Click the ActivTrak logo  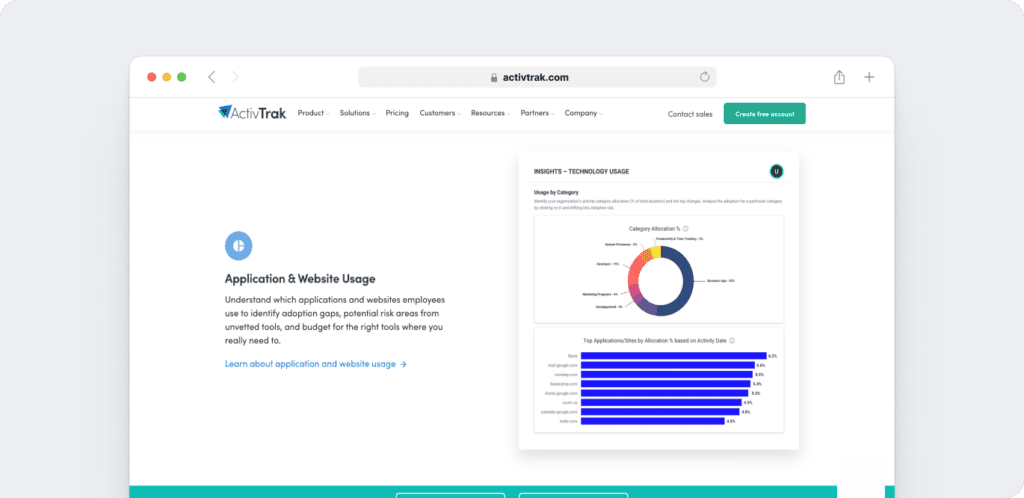click(x=252, y=113)
